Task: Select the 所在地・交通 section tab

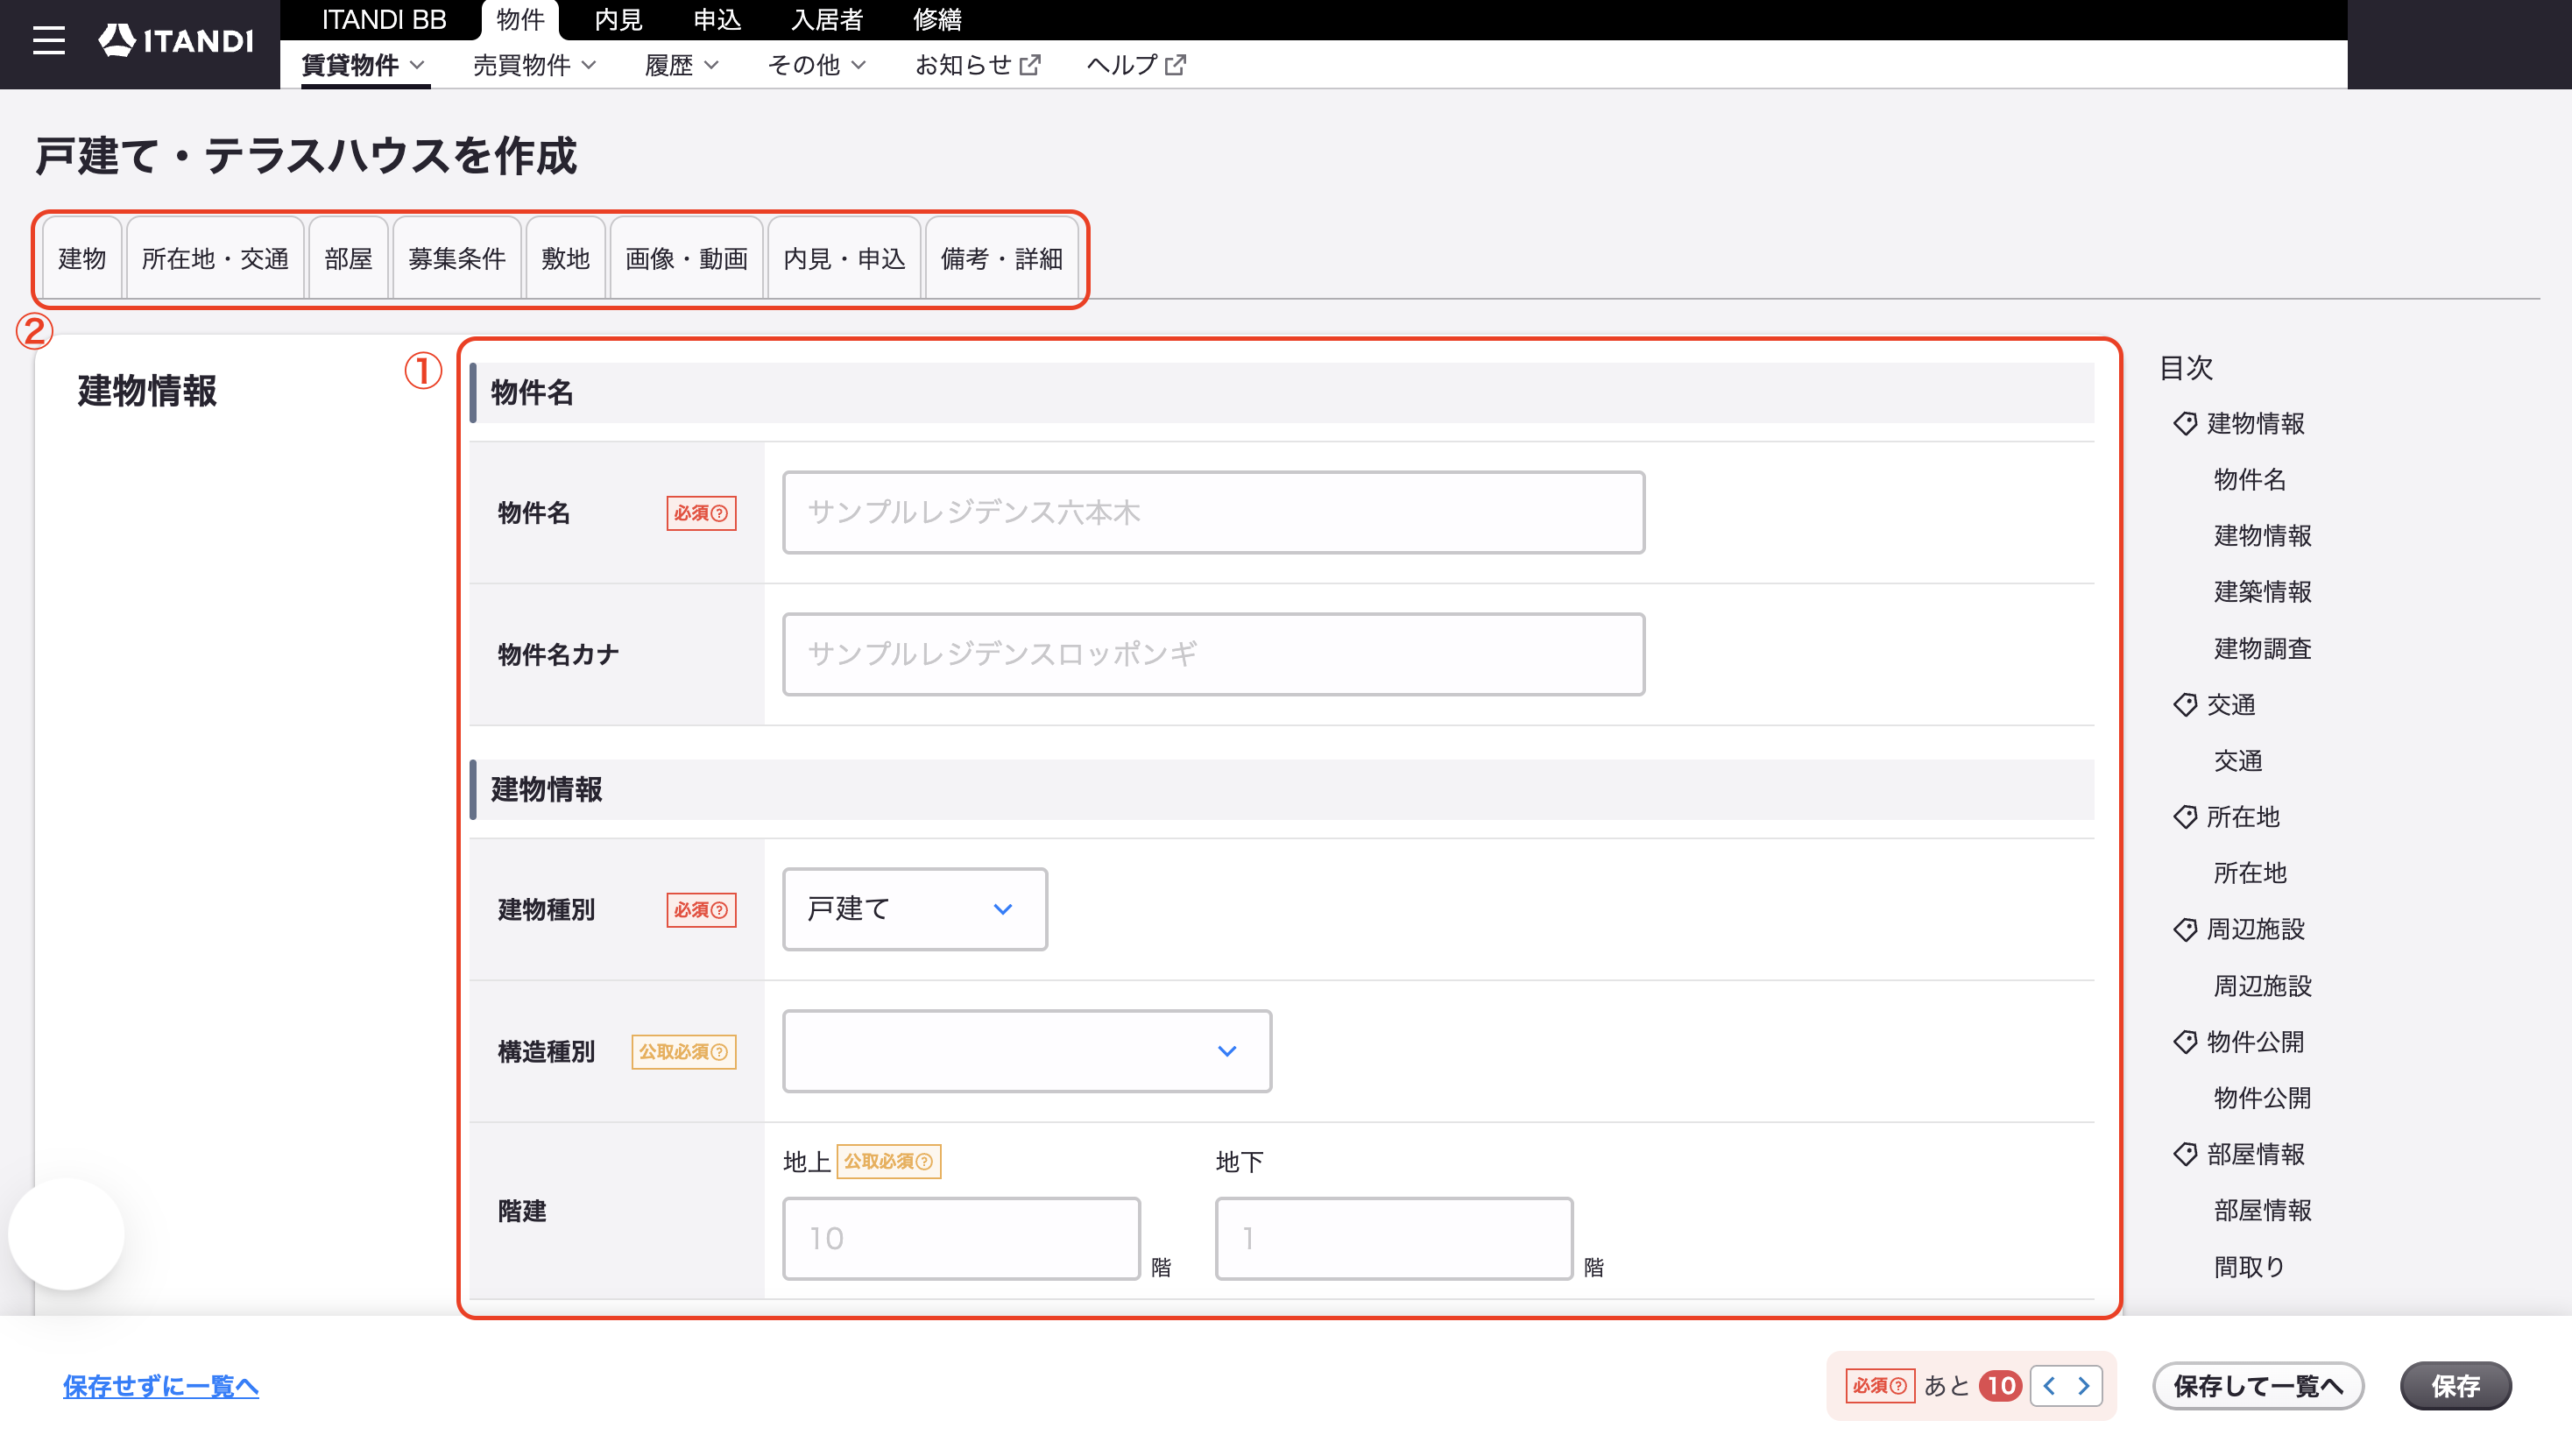Action: [215, 258]
